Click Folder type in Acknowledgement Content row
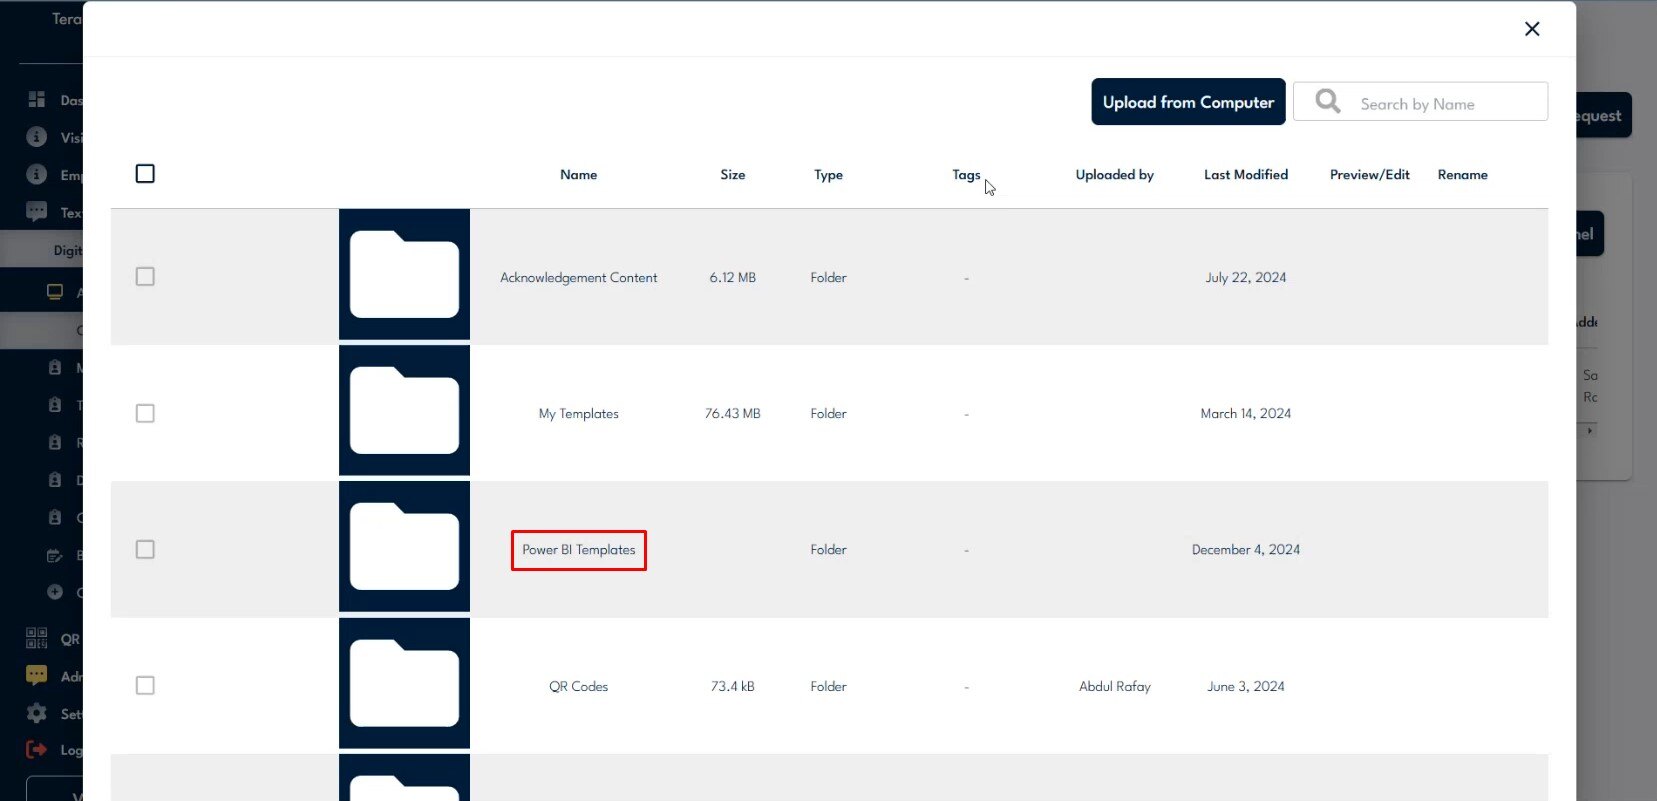The height and width of the screenshot is (801, 1657). click(x=828, y=278)
